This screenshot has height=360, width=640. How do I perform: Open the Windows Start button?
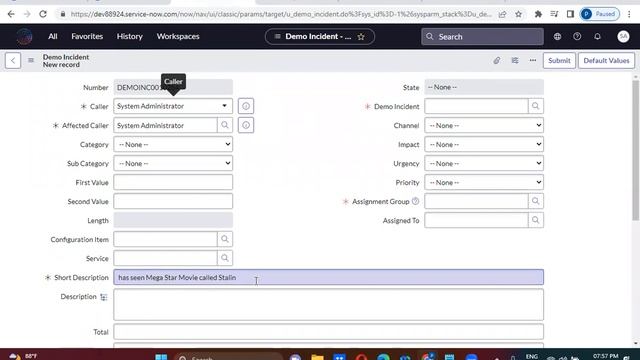point(161,357)
